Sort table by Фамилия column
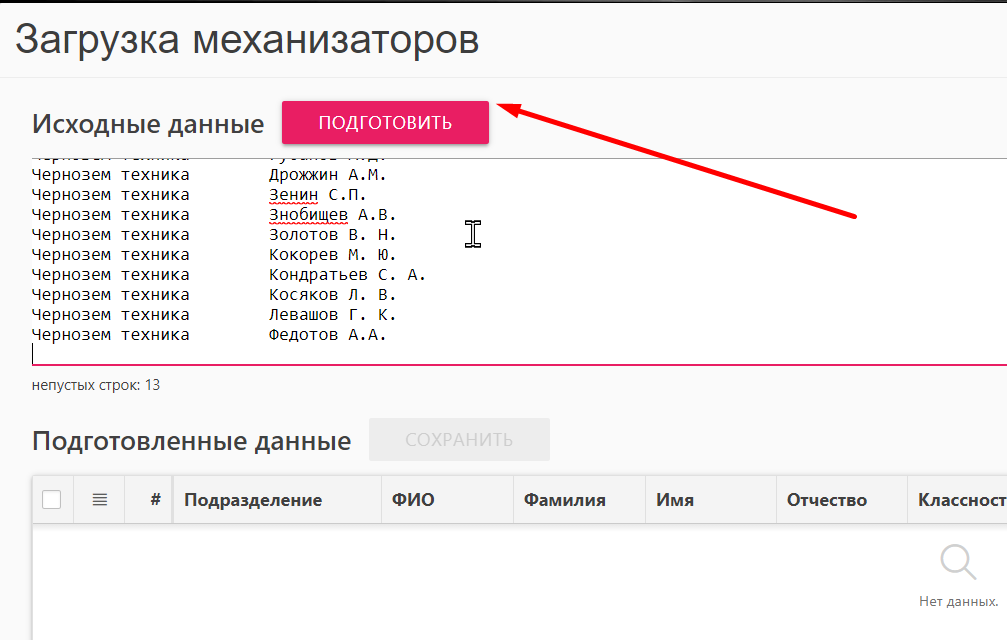This screenshot has height=640, width=1007. (565, 500)
